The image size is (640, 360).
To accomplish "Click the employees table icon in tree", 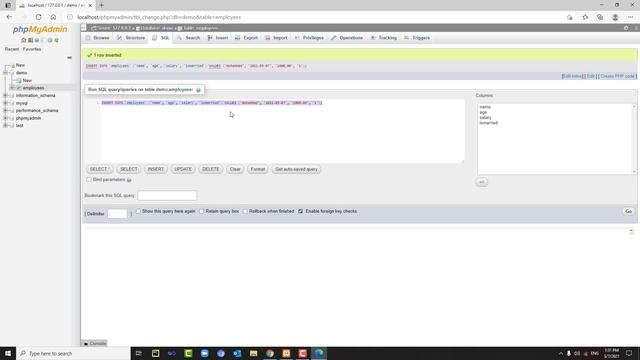I will click(x=19, y=88).
